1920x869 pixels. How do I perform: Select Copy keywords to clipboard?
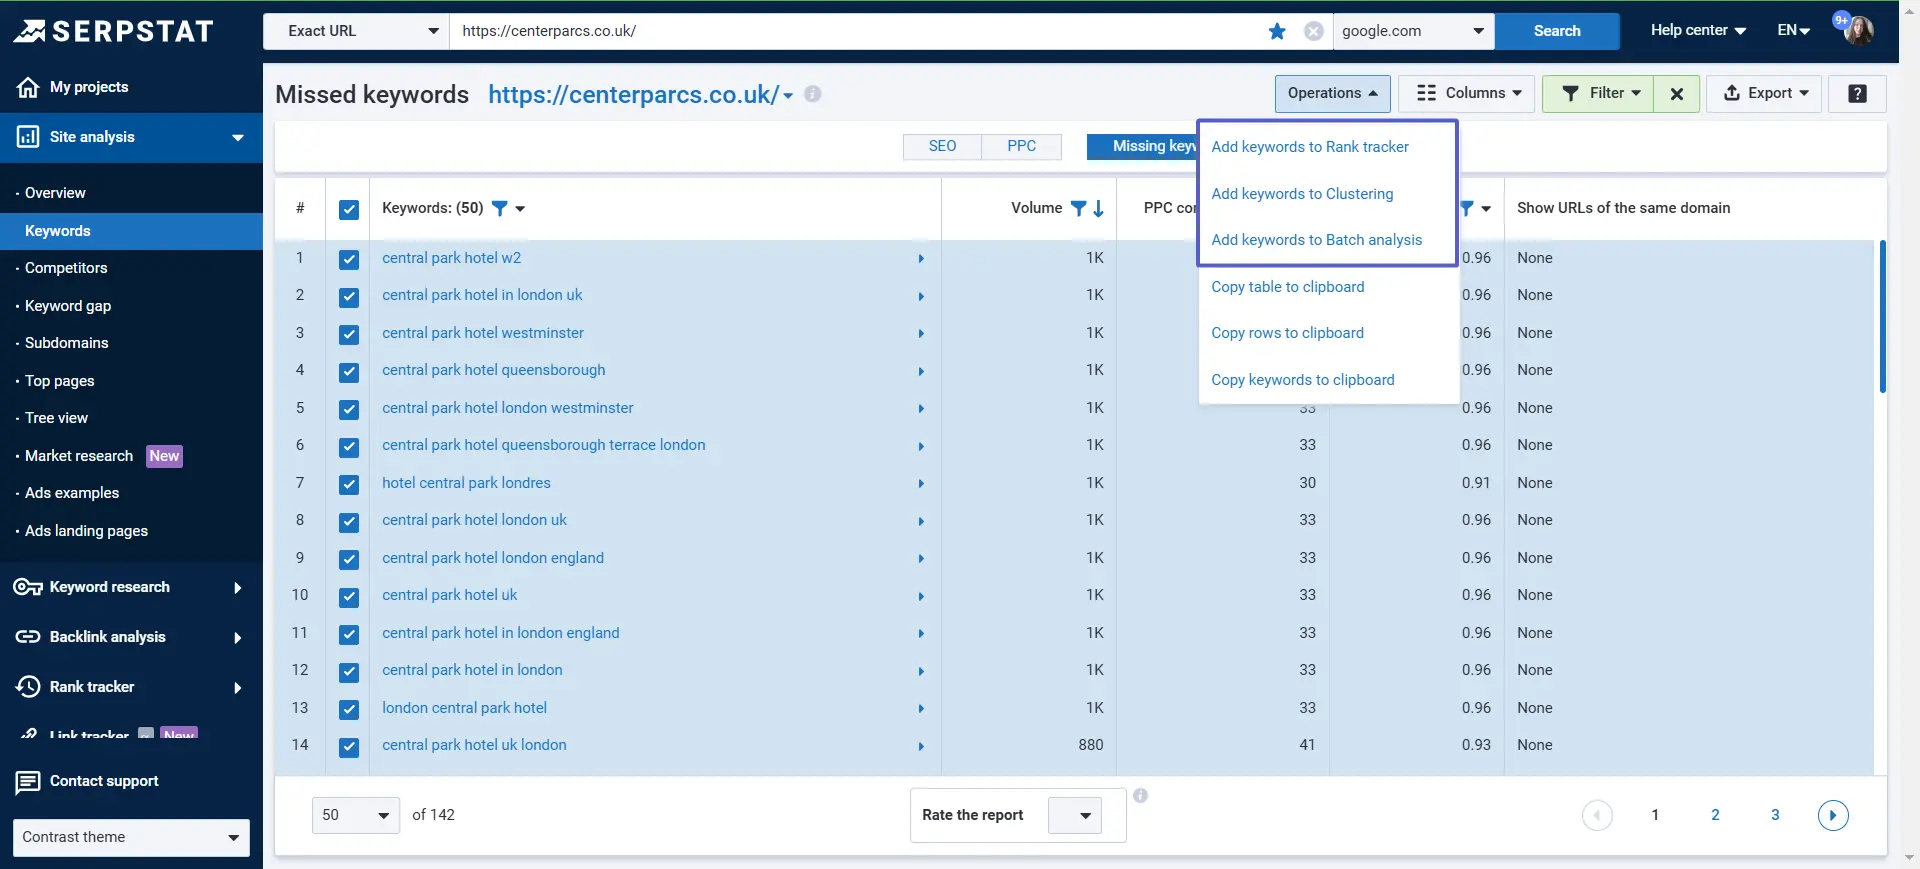(x=1302, y=380)
